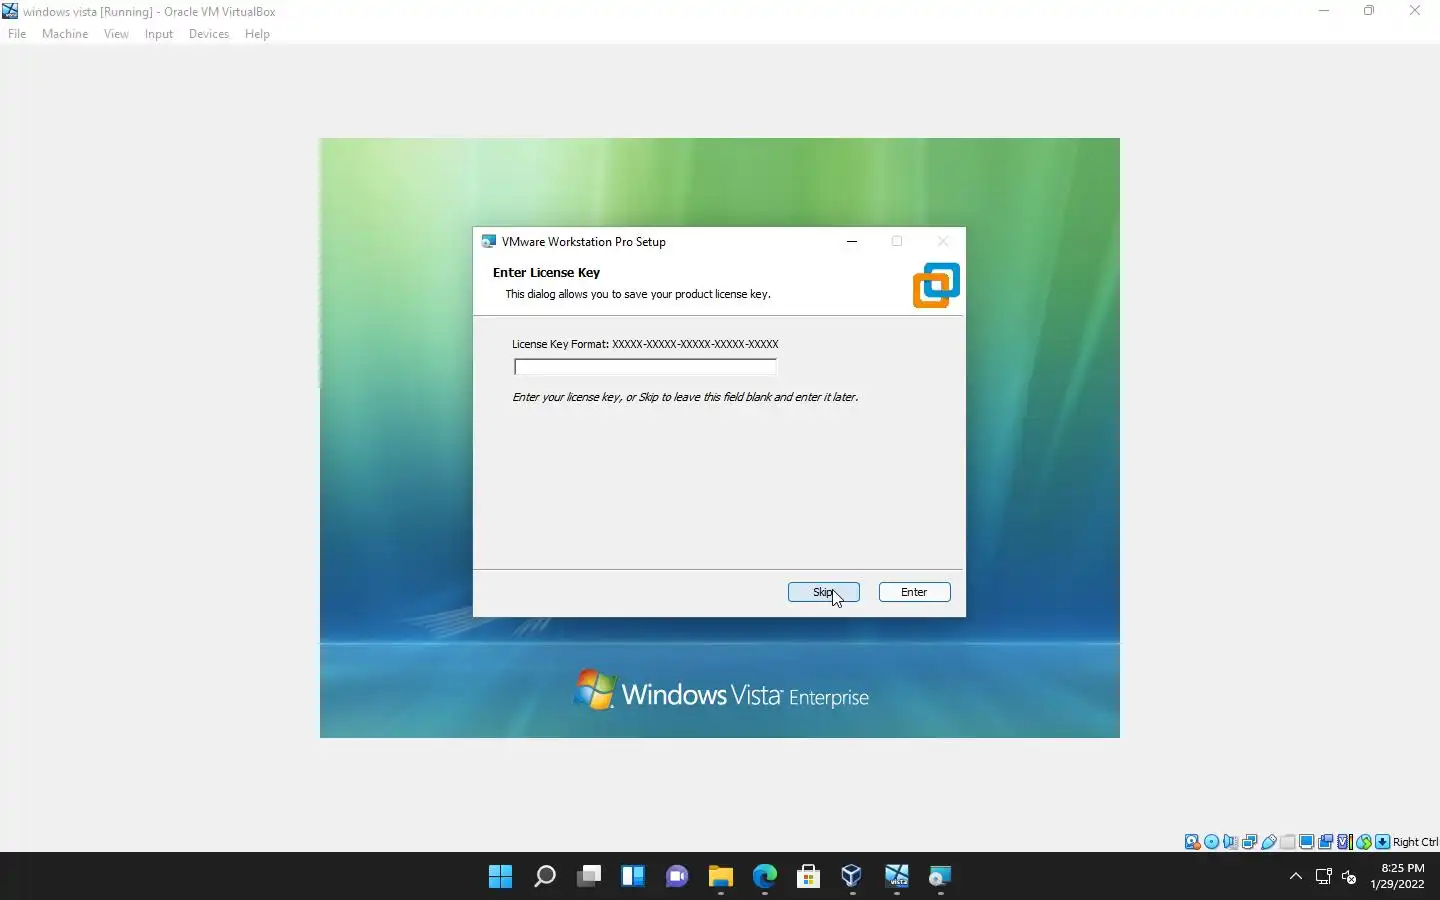This screenshot has width=1440, height=900.
Task: Click the Skip button in setup dialog
Action: point(823,592)
